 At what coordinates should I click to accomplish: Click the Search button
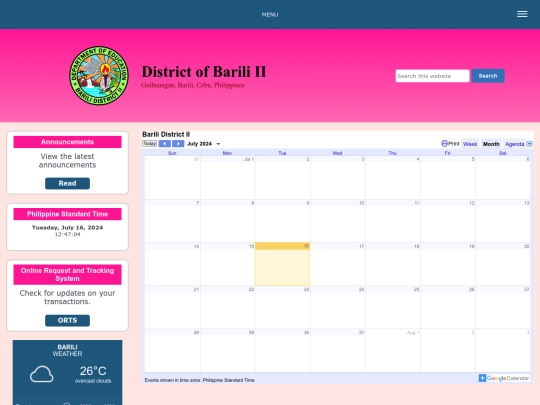click(x=488, y=76)
